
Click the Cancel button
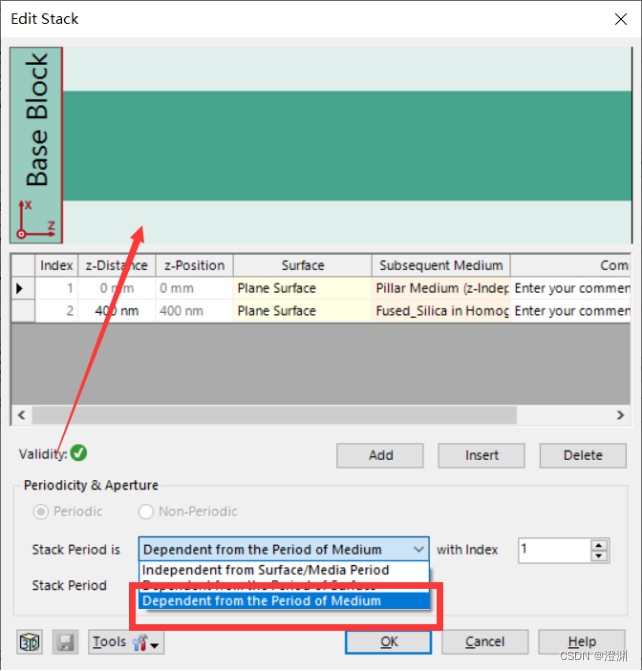click(x=485, y=642)
